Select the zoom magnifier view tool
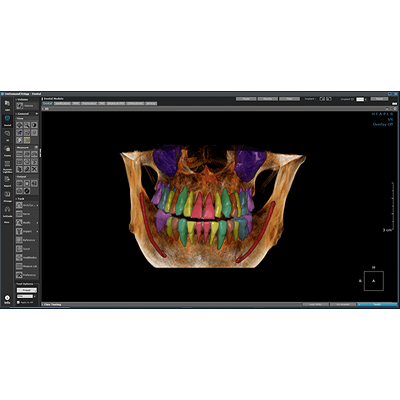Viewport: 400px width, 400px height. (27, 125)
